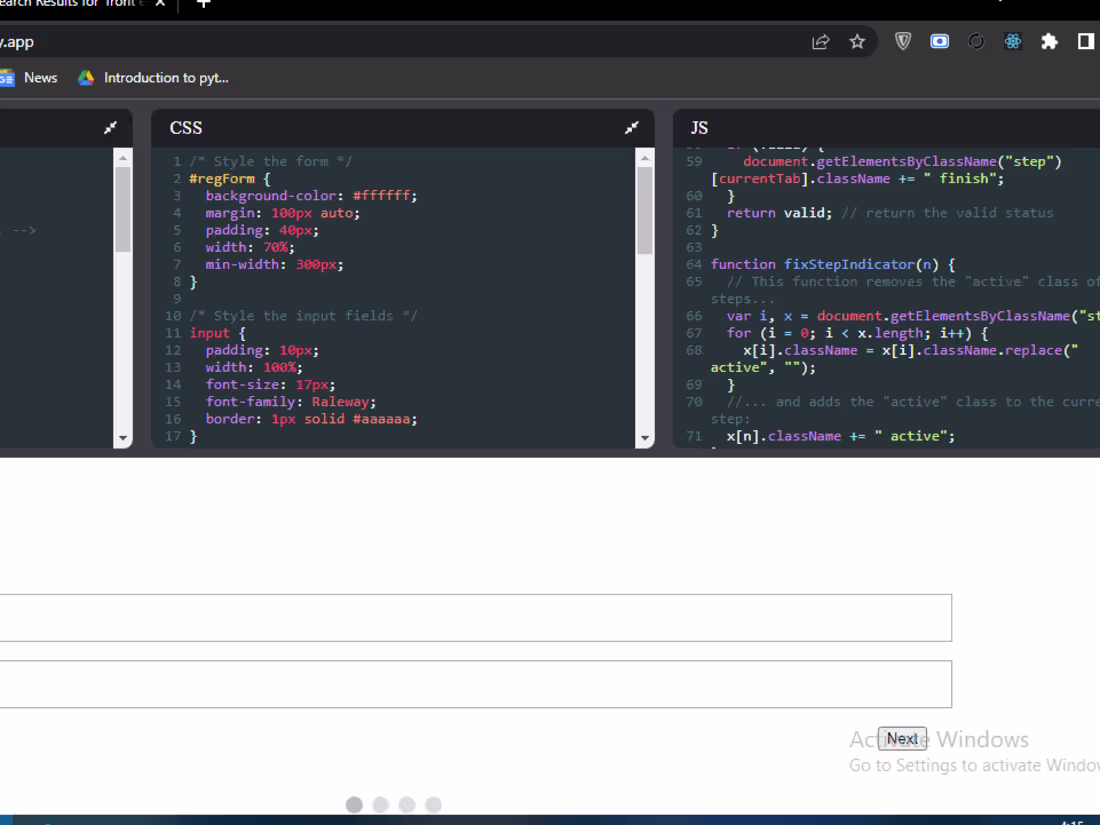Open the Introduction to python bookmark
The height and width of the screenshot is (825, 1100).
(x=152, y=77)
